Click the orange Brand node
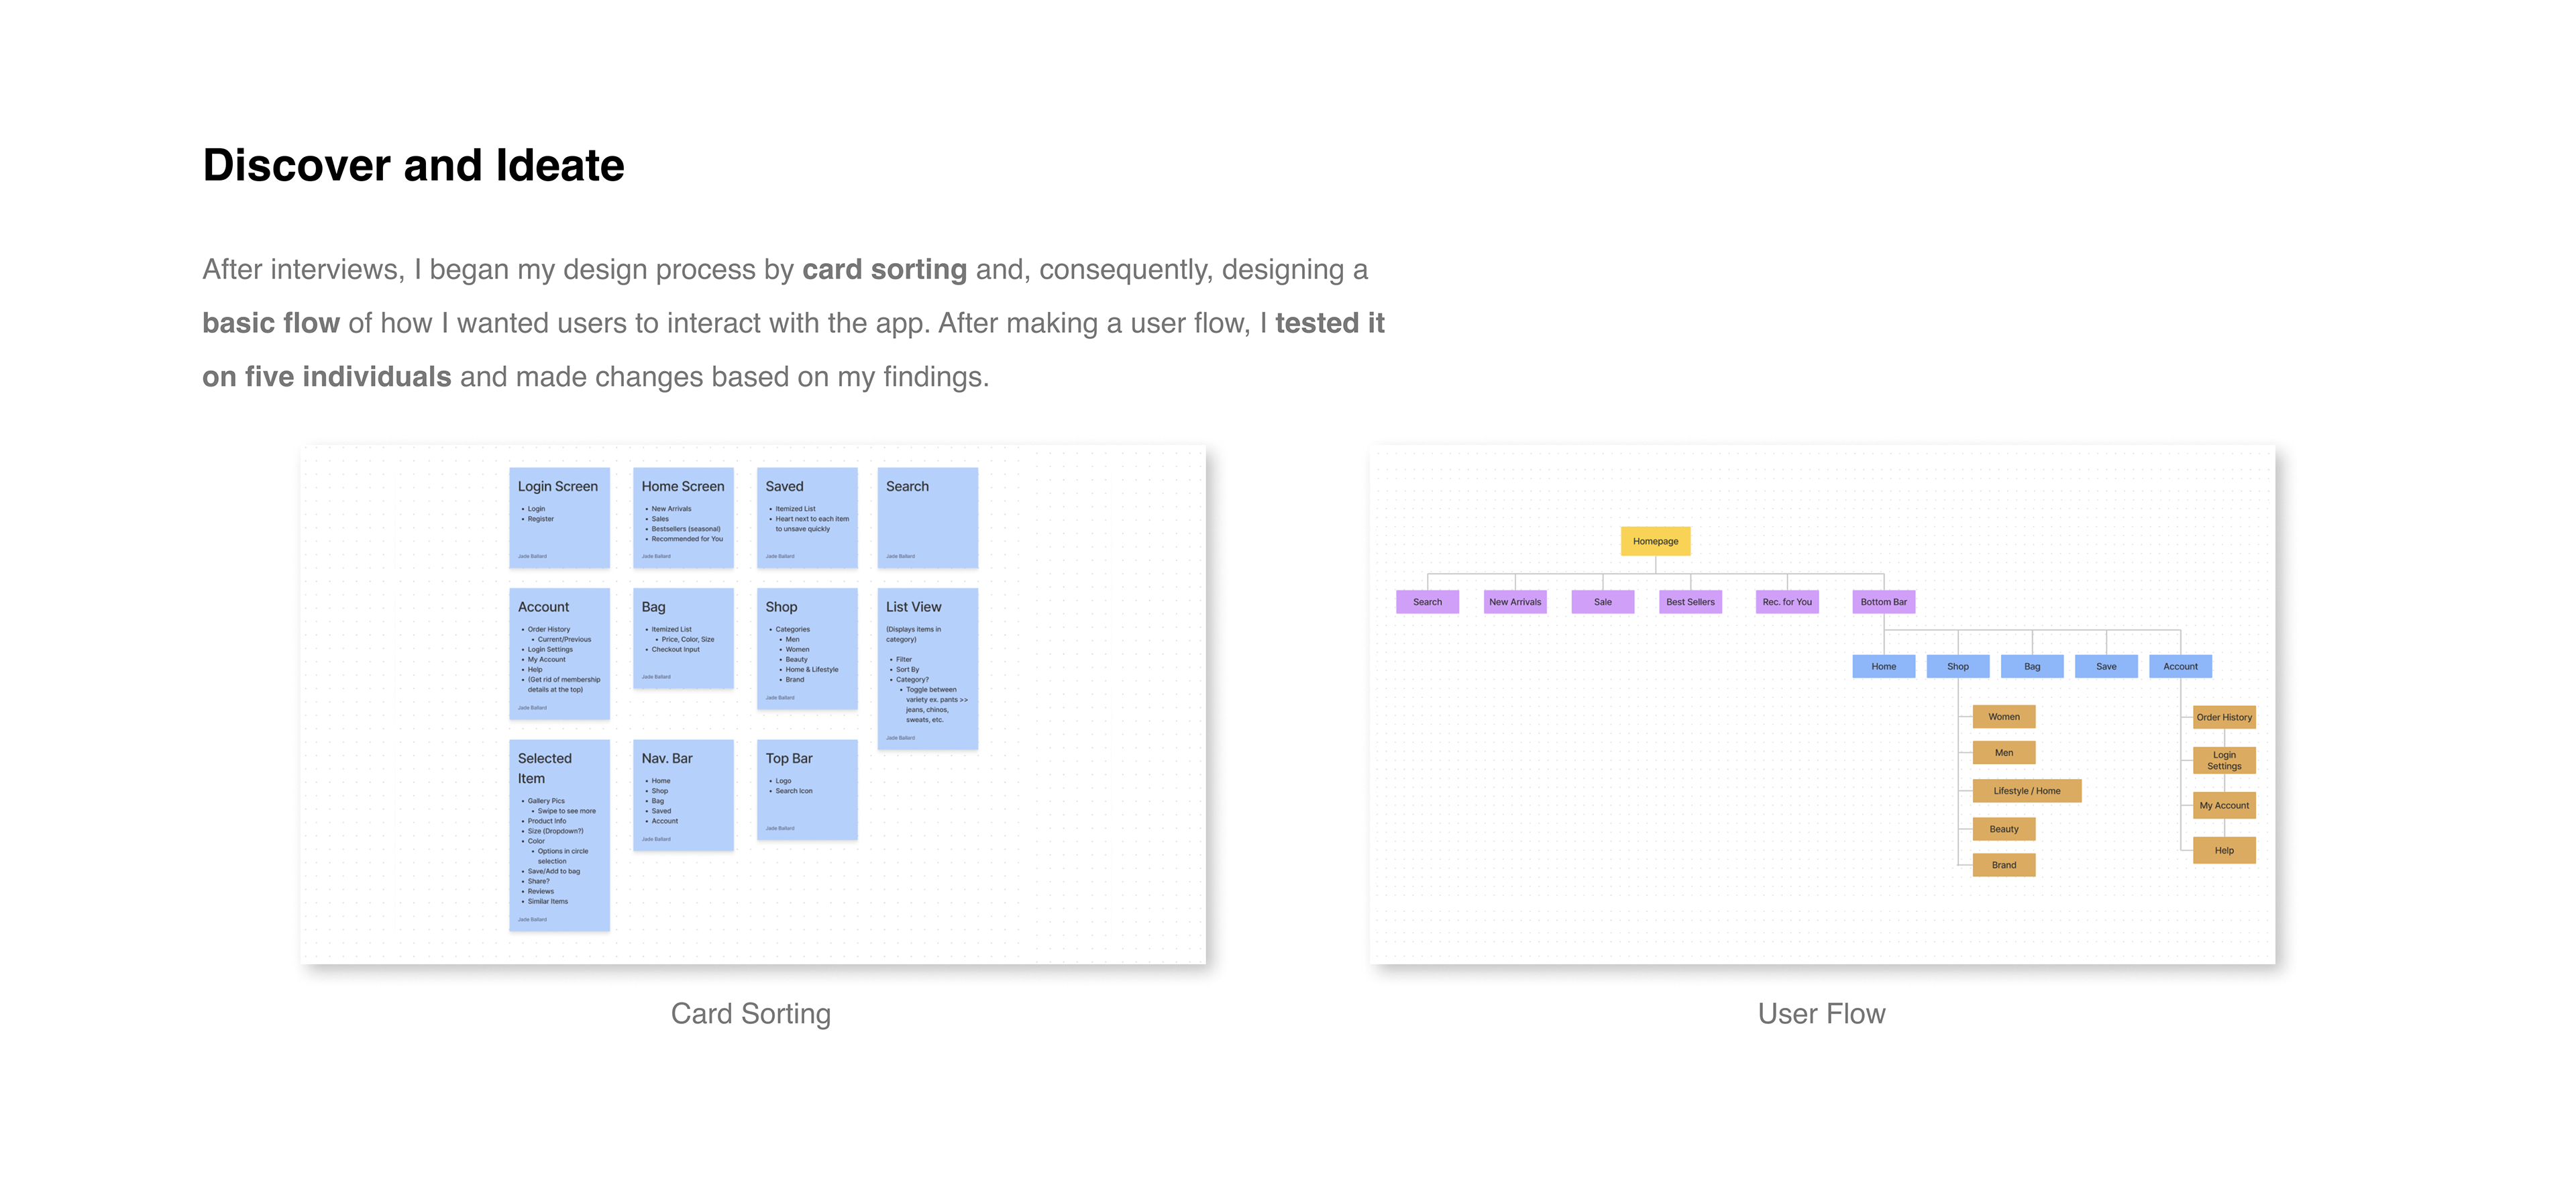Image resolution: width=2576 pixels, height=1179 pixels. 2003,865
